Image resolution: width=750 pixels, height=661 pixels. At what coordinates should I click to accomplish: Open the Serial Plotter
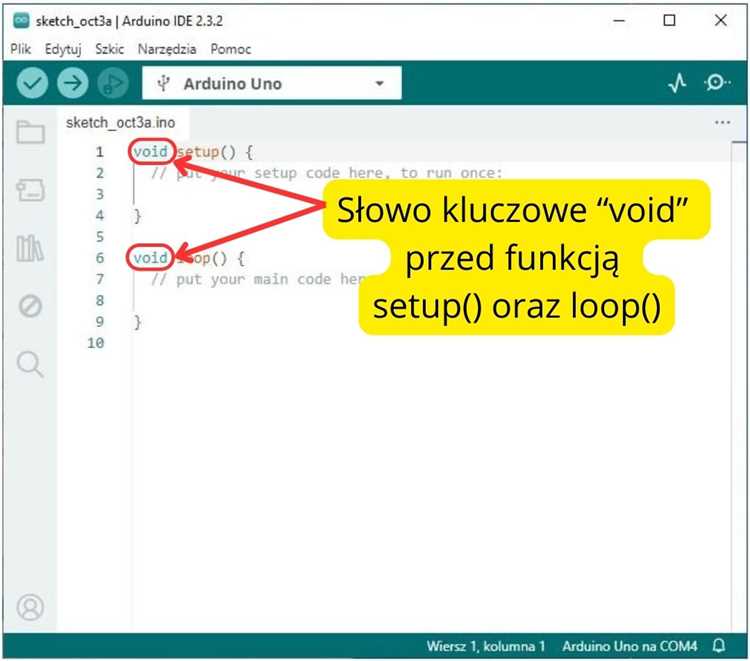(677, 83)
